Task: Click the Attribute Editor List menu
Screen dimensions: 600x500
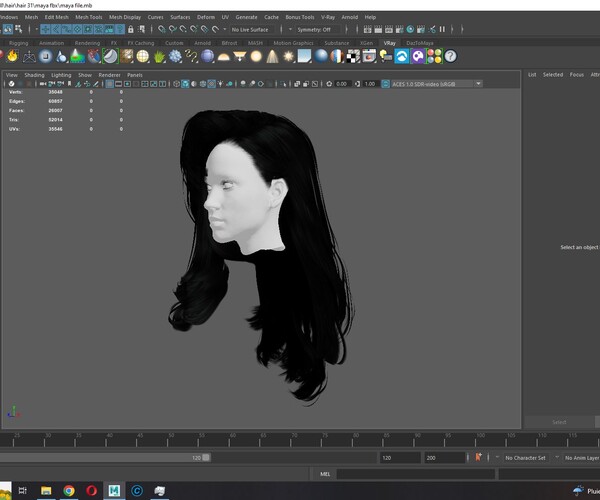Action: tap(532, 75)
